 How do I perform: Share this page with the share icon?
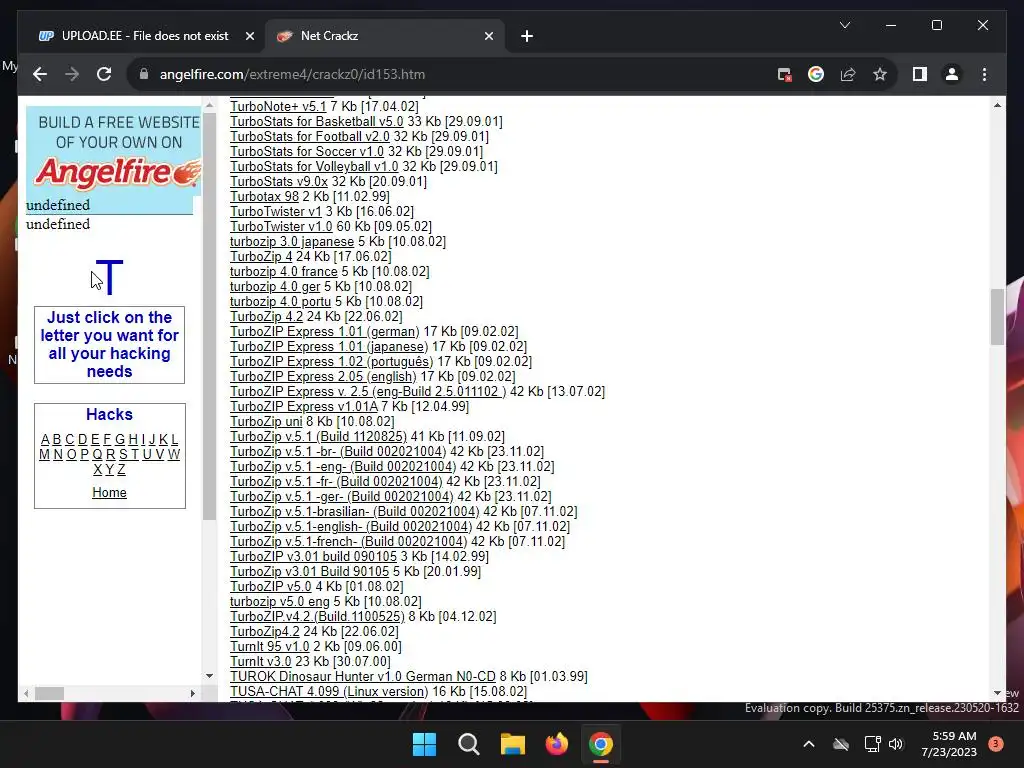[848, 74]
